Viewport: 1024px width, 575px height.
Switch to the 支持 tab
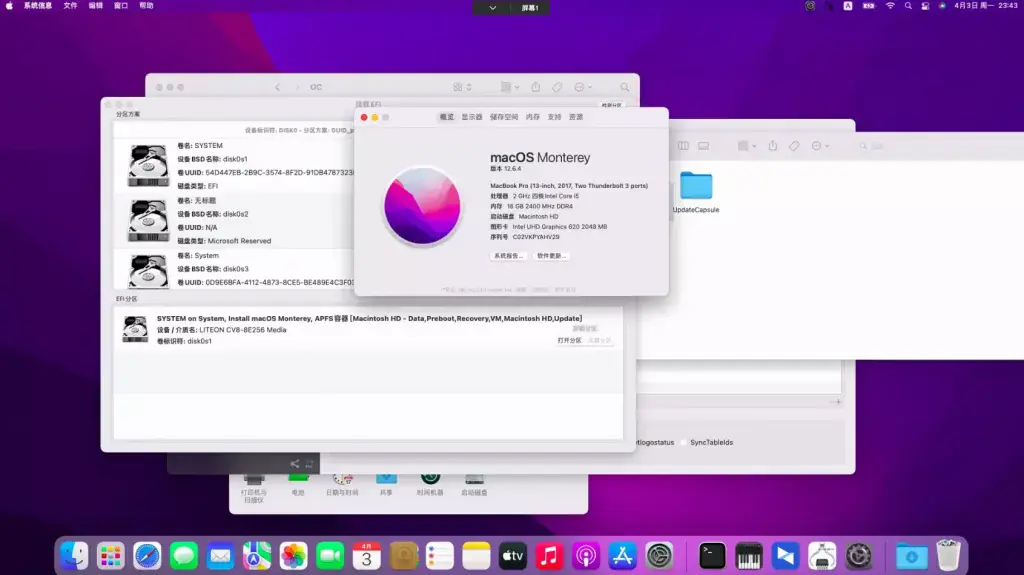click(x=554, y=117)
